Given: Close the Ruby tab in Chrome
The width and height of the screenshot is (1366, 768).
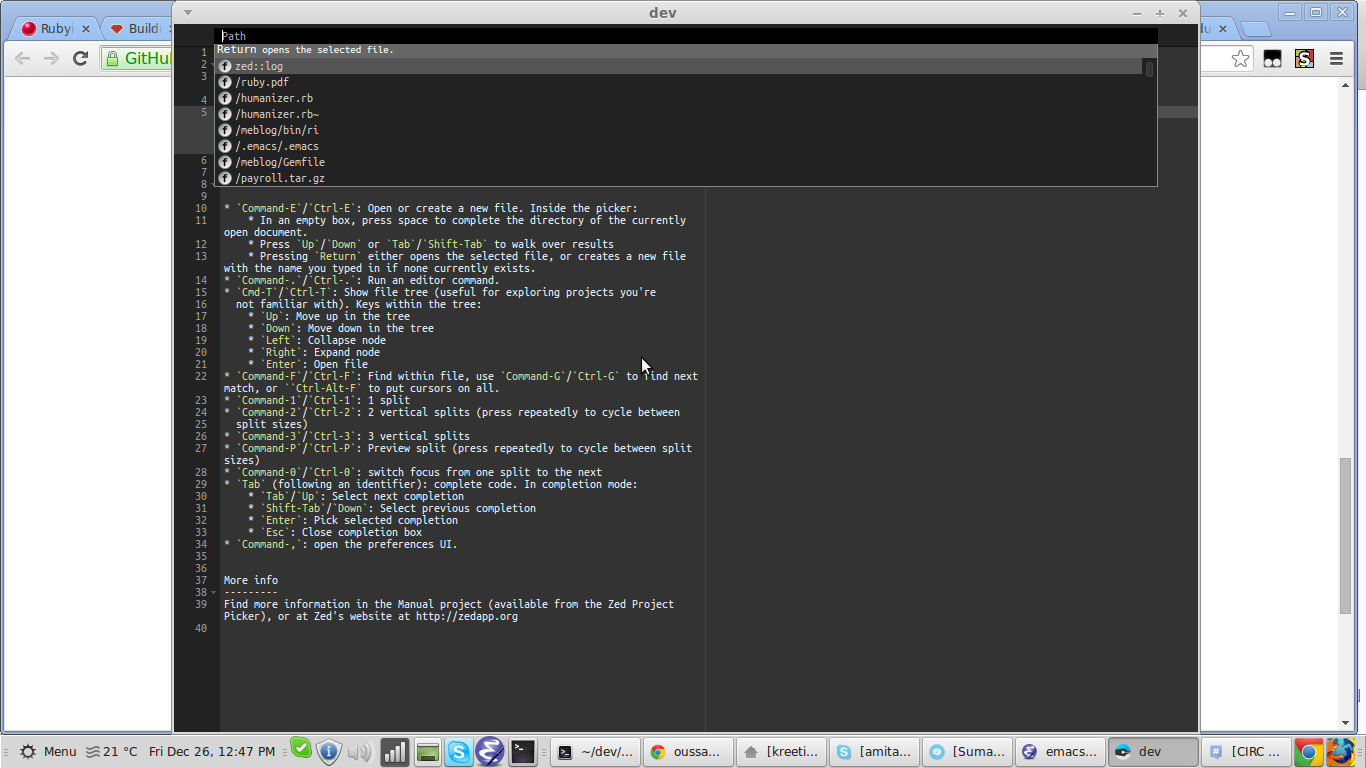Looking at the screenshot, I should (x=86, y=29).
